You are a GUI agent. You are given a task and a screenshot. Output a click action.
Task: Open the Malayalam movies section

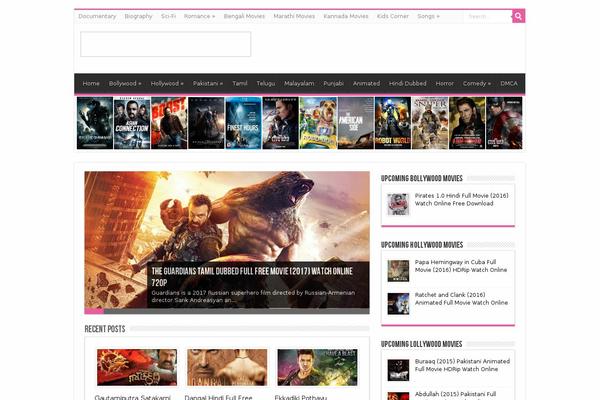pos(299,83)
